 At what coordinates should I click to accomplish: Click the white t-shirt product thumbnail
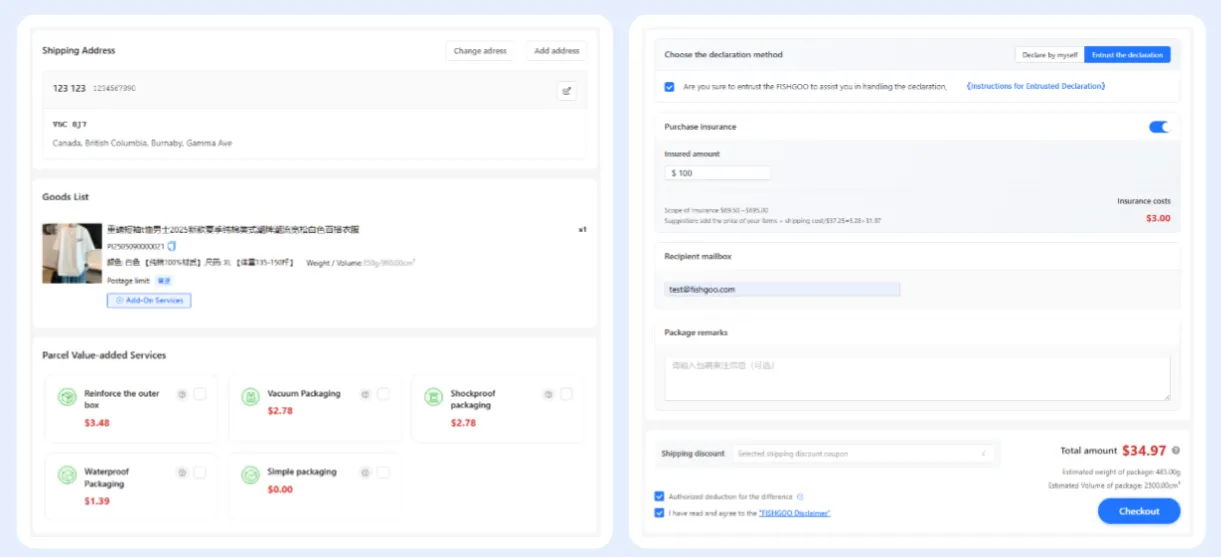72,253
